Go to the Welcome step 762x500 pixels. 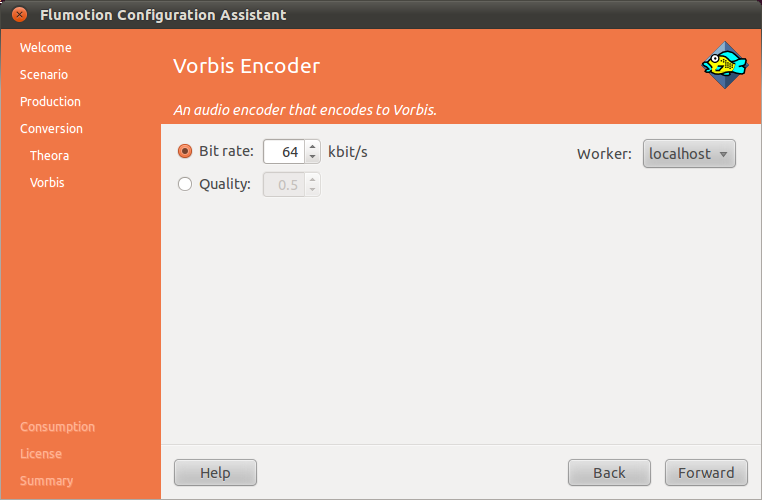46,48
